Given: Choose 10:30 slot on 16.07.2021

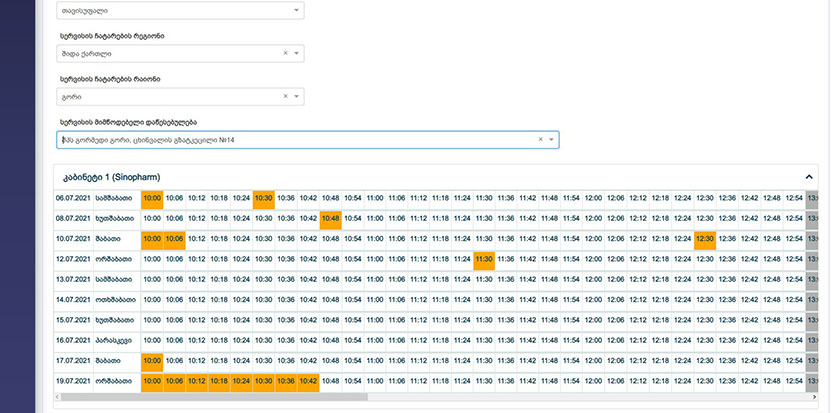Looking at the screenshot, I should click(263, 341).
